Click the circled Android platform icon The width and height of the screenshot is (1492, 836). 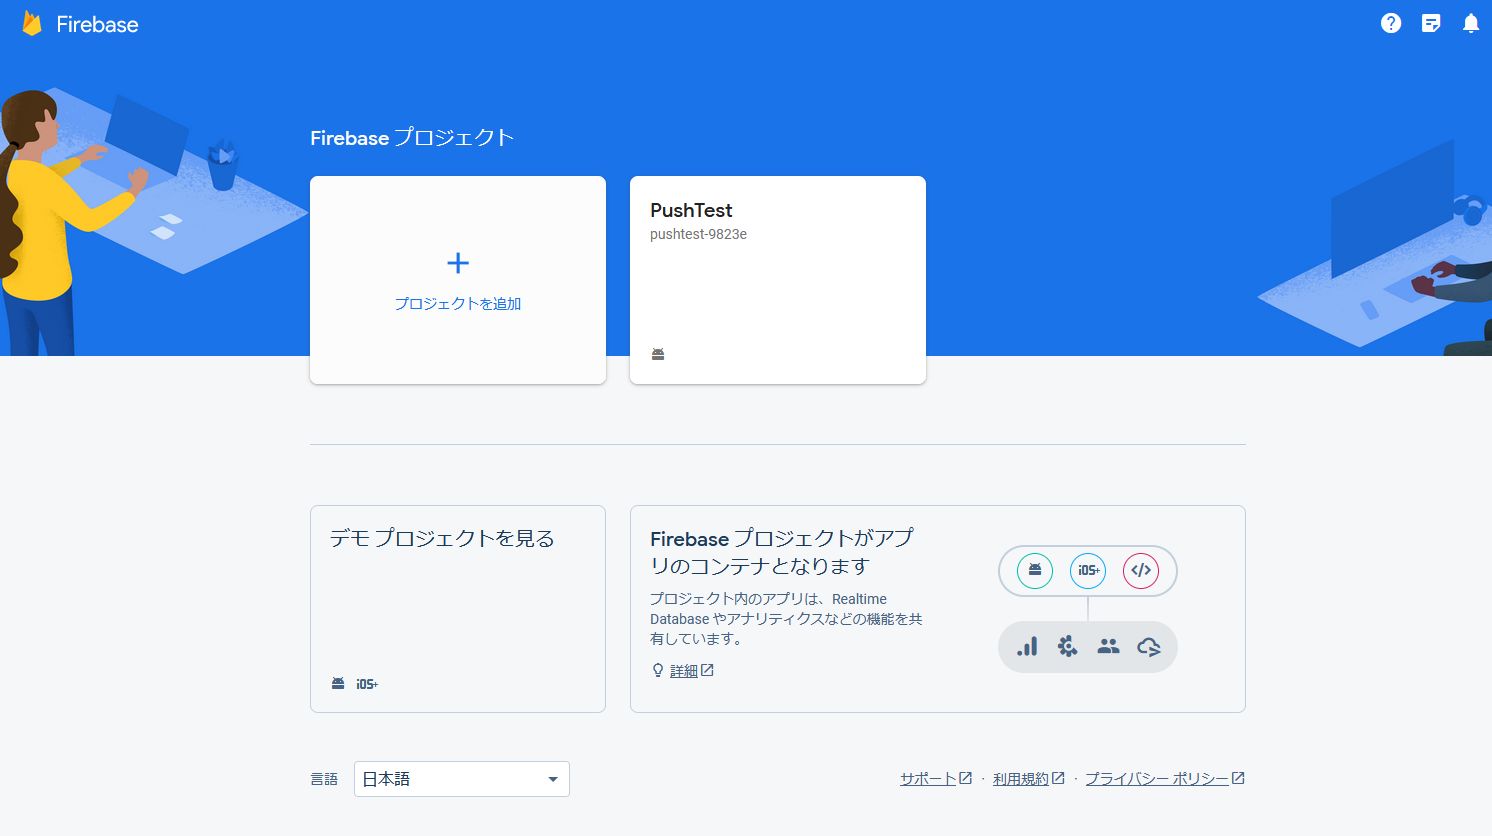(1035, 571)
